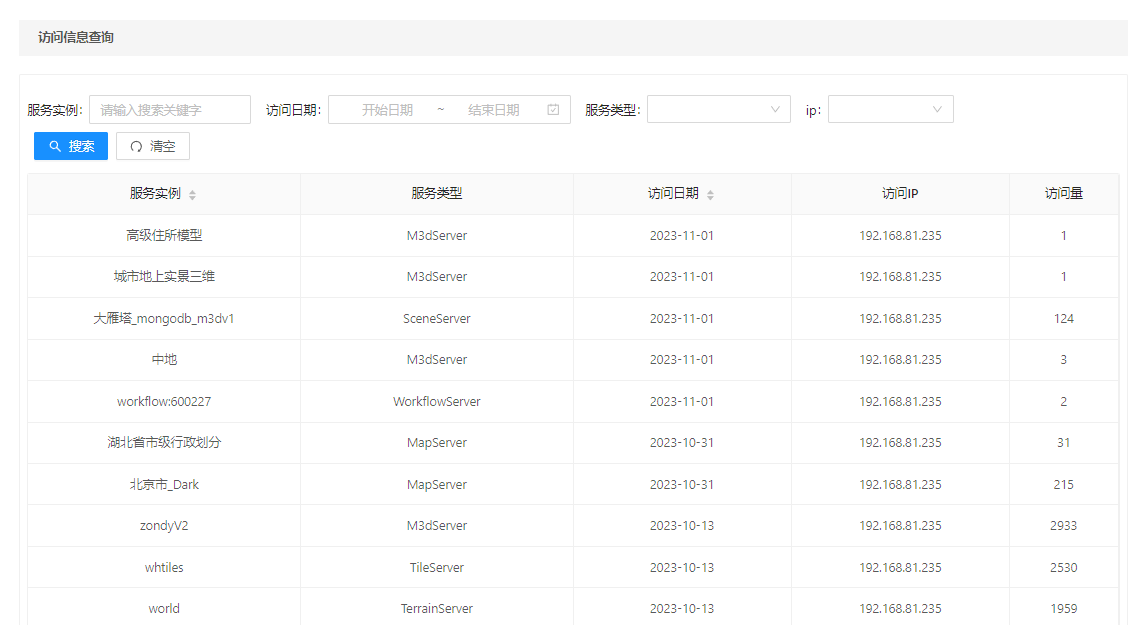The image size is (1143, 625).
Task: Click the 访问量 column header
Action: pyautogui.click(x=1063, y=194)
